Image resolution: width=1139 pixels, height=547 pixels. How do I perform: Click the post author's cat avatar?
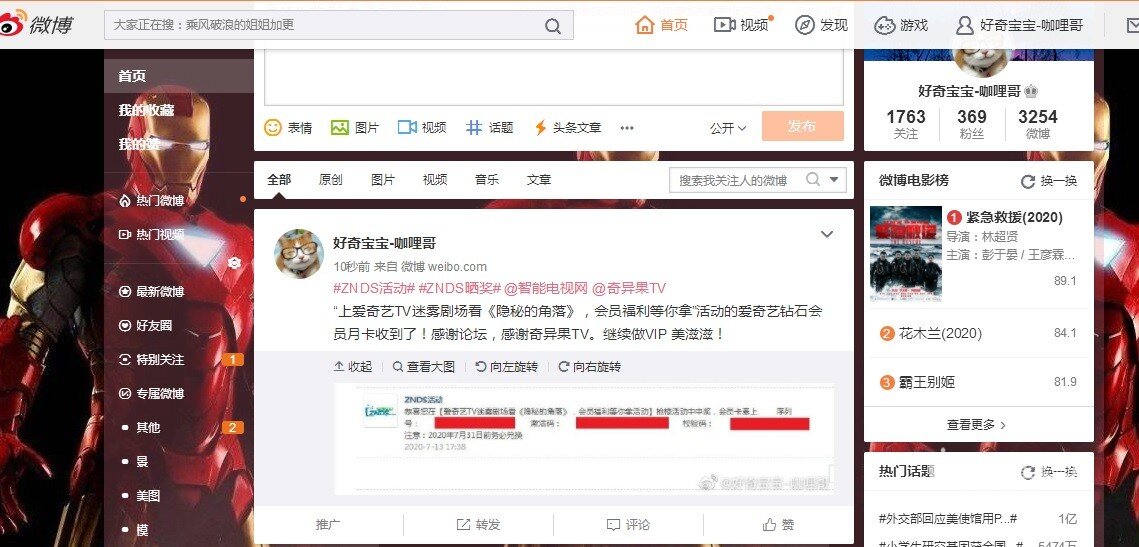299,253
